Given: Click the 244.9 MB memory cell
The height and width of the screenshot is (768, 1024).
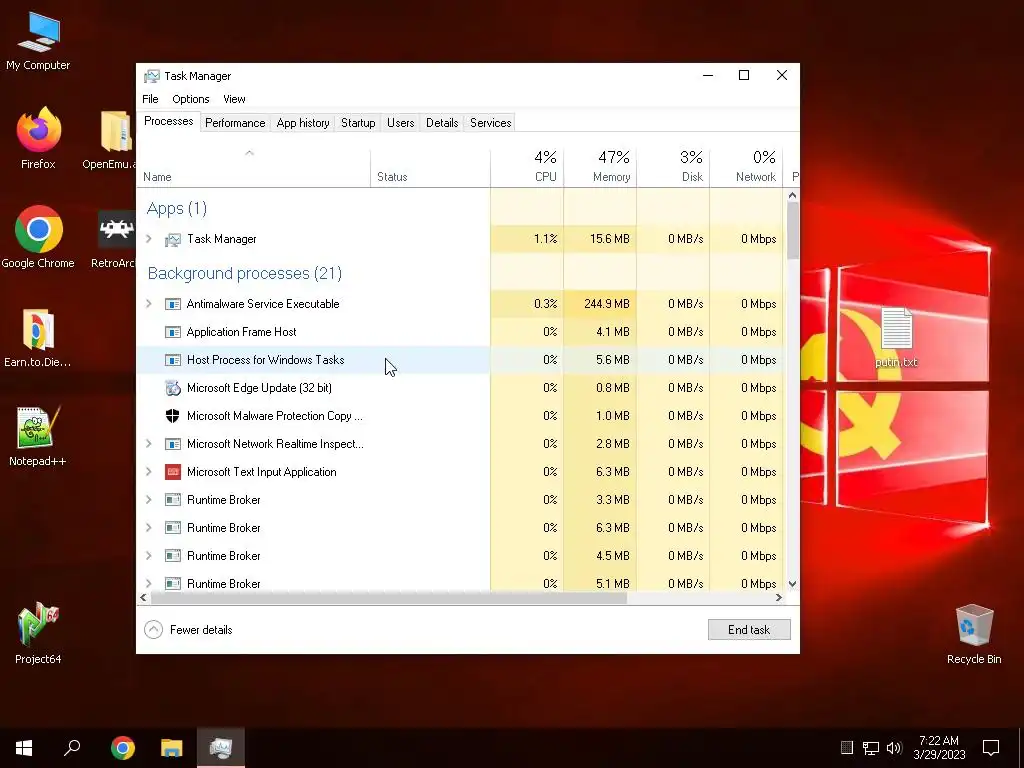Looking at the screenshot, I should (x=600, y=304).
